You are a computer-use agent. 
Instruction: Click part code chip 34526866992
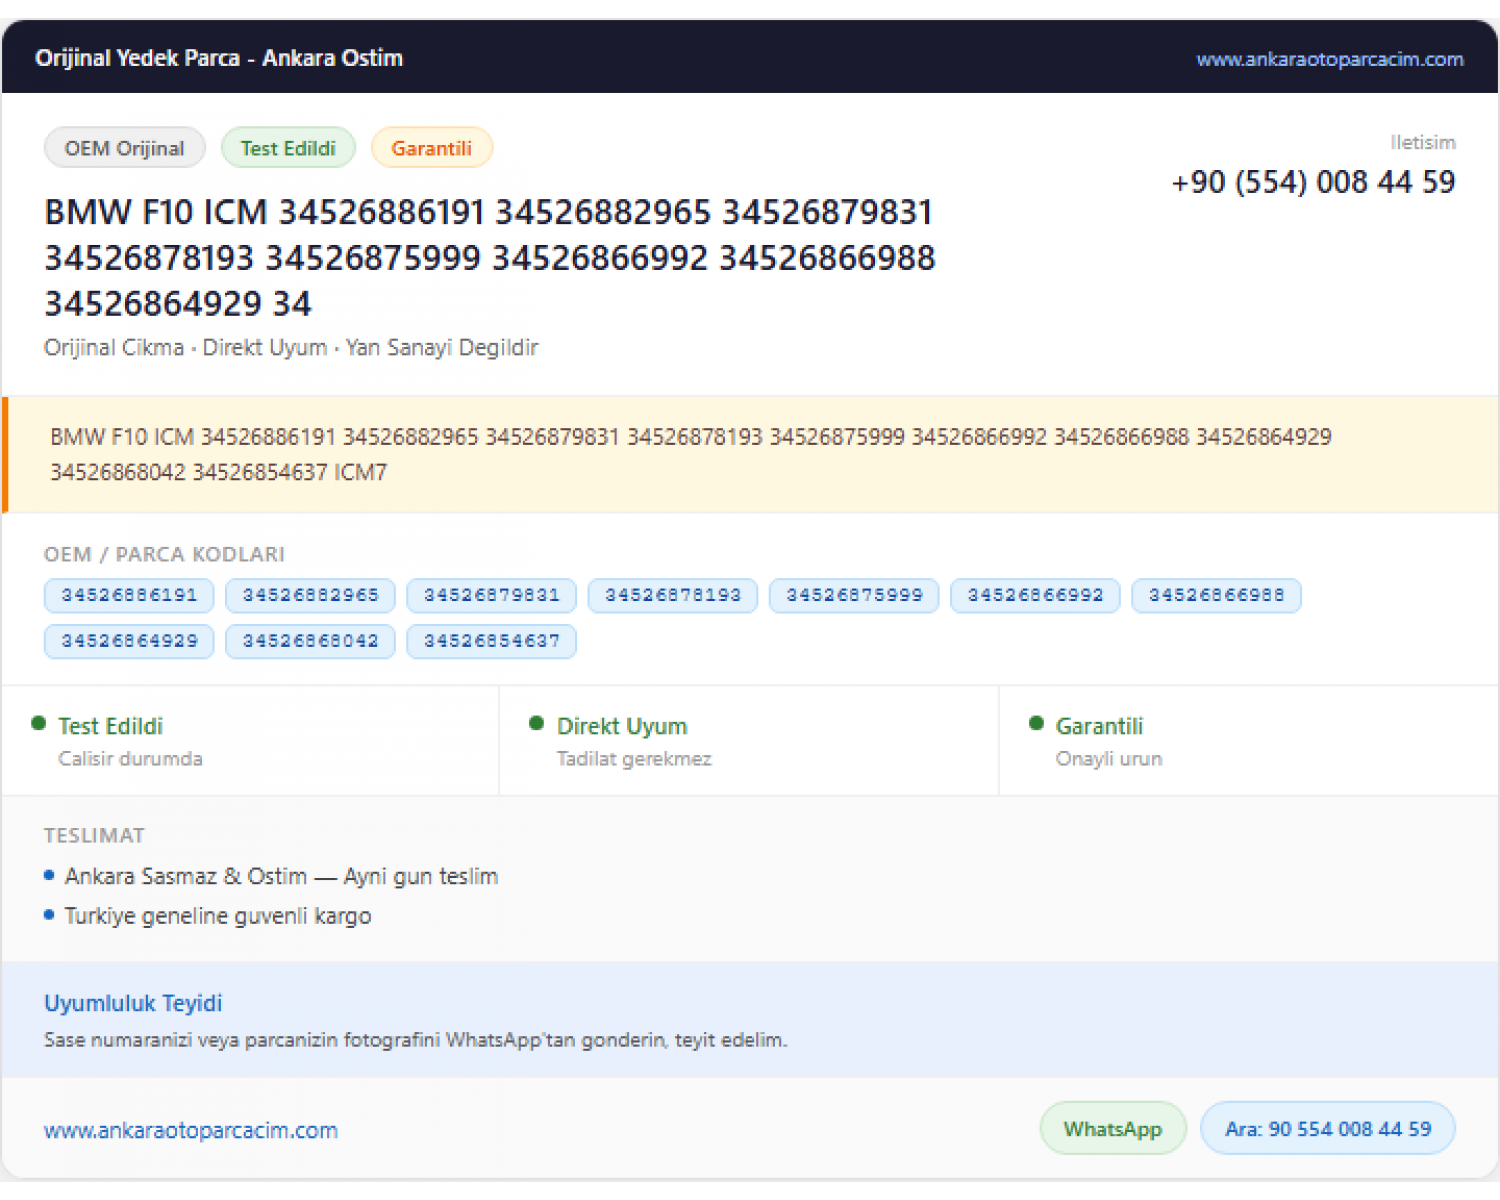point(1035,595)
